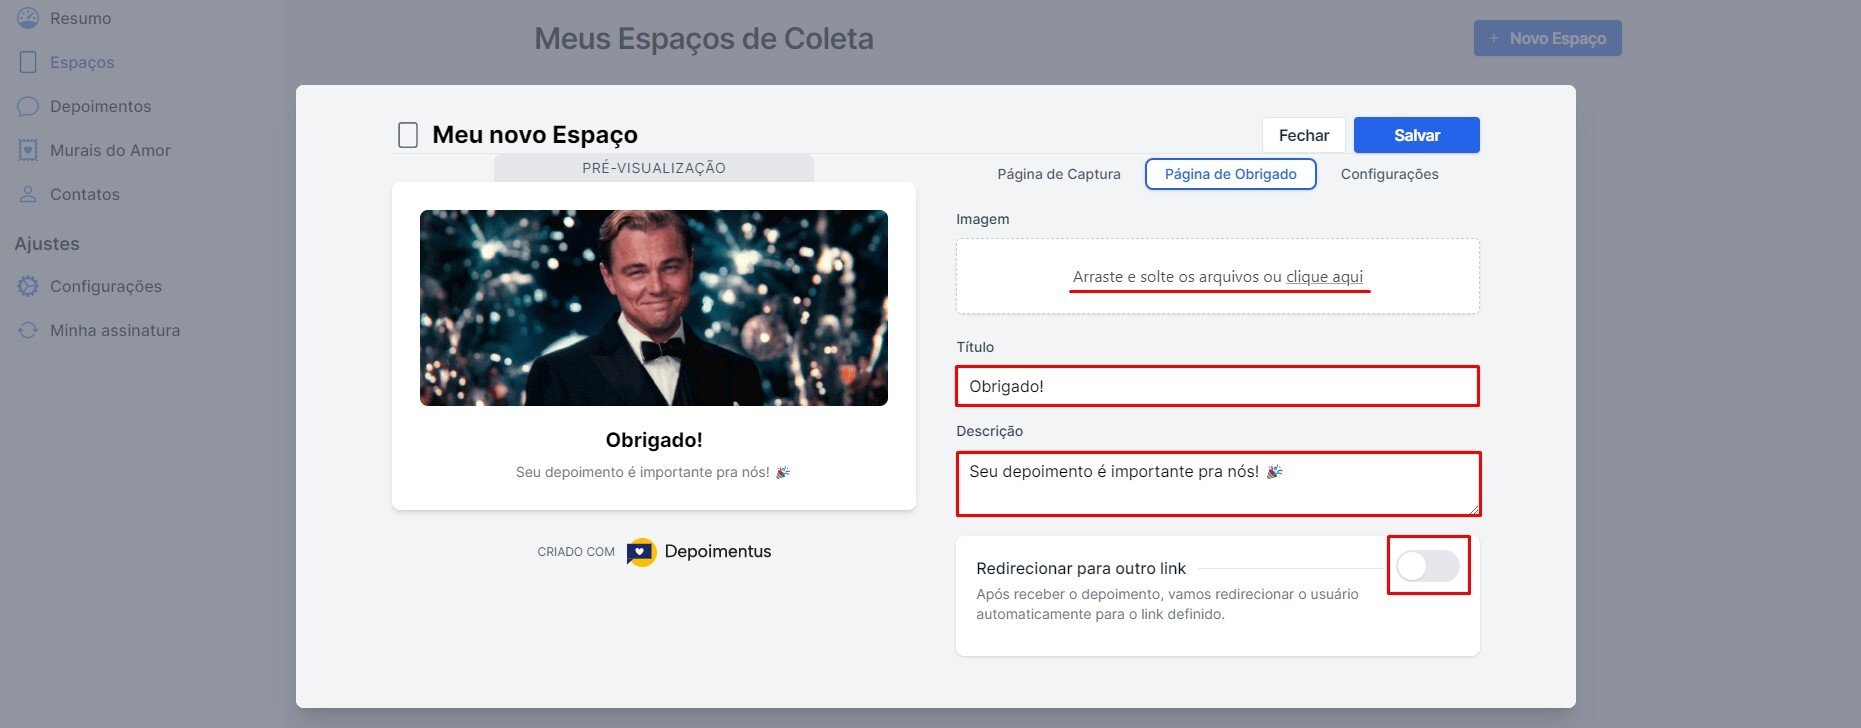
Task: Click the Espaços icon in sidebar
Action: click(x=28, y=62)
